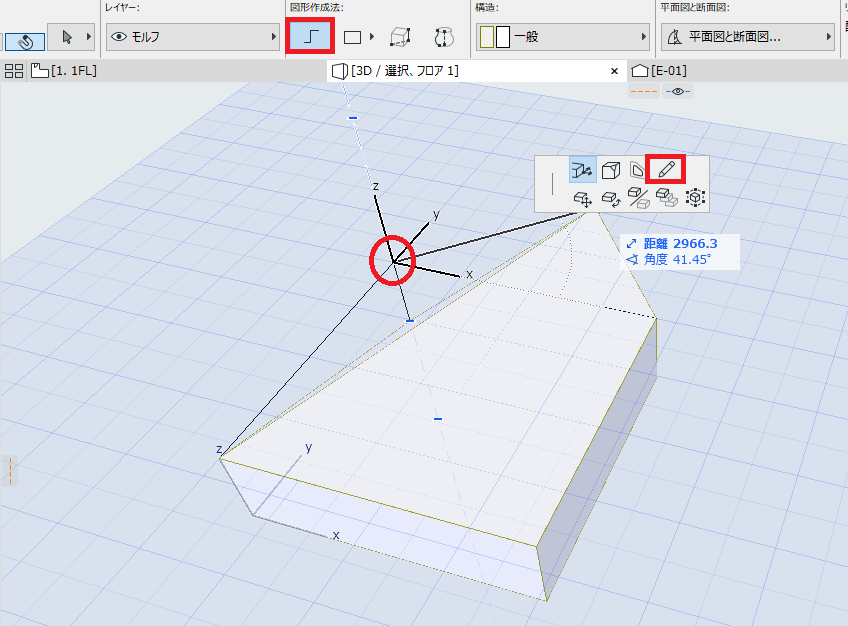This screenshot has width=848, height=626.
Task: Close the 3D view tab
Action: pos(614,71)
